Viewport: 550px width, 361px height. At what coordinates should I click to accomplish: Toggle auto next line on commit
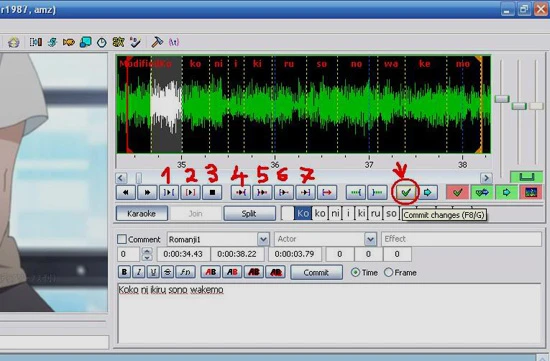482,192
